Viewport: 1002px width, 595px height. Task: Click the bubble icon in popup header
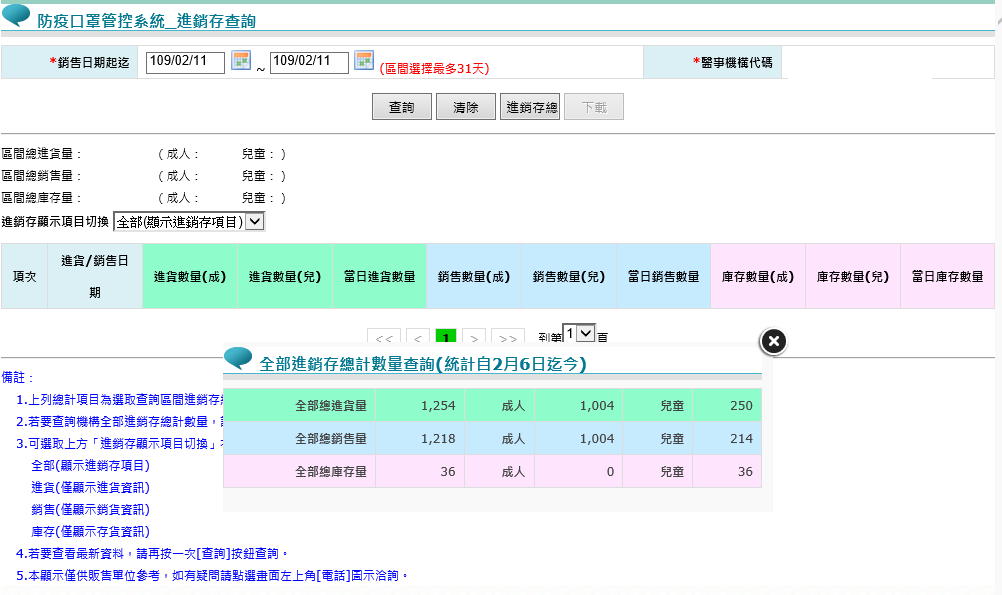click(238, 359)
